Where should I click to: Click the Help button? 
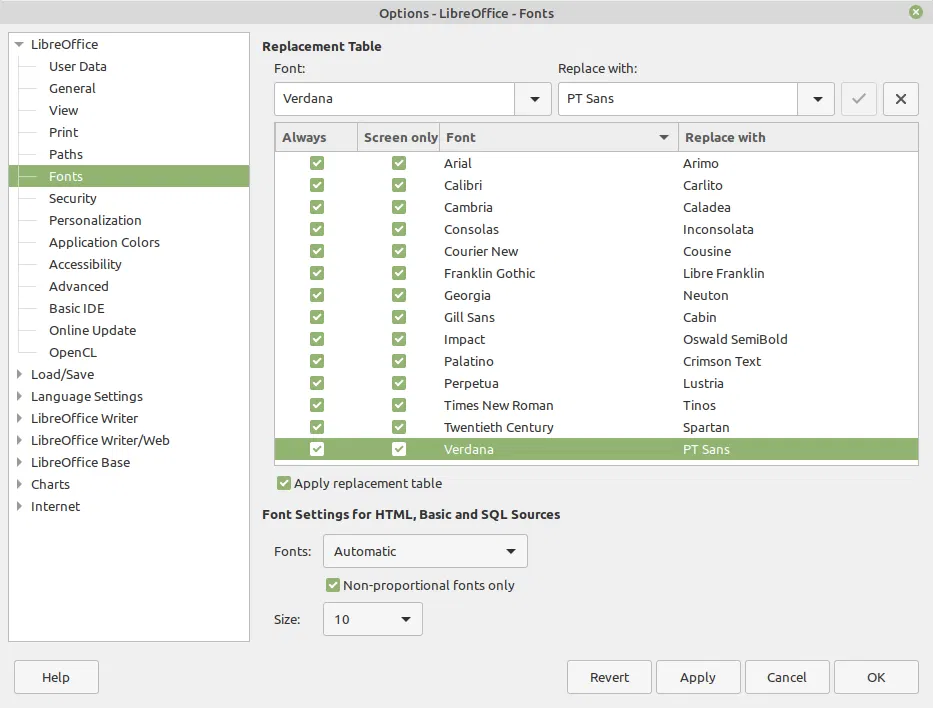click(x=56, y=677)
